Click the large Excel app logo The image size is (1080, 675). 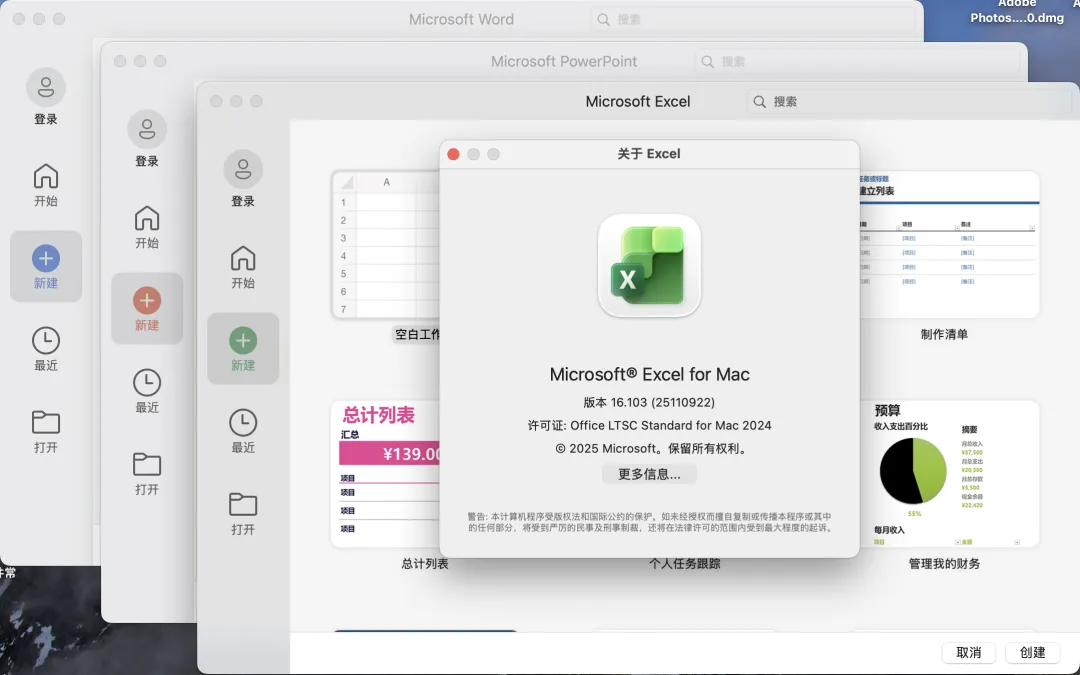[649, 266]
